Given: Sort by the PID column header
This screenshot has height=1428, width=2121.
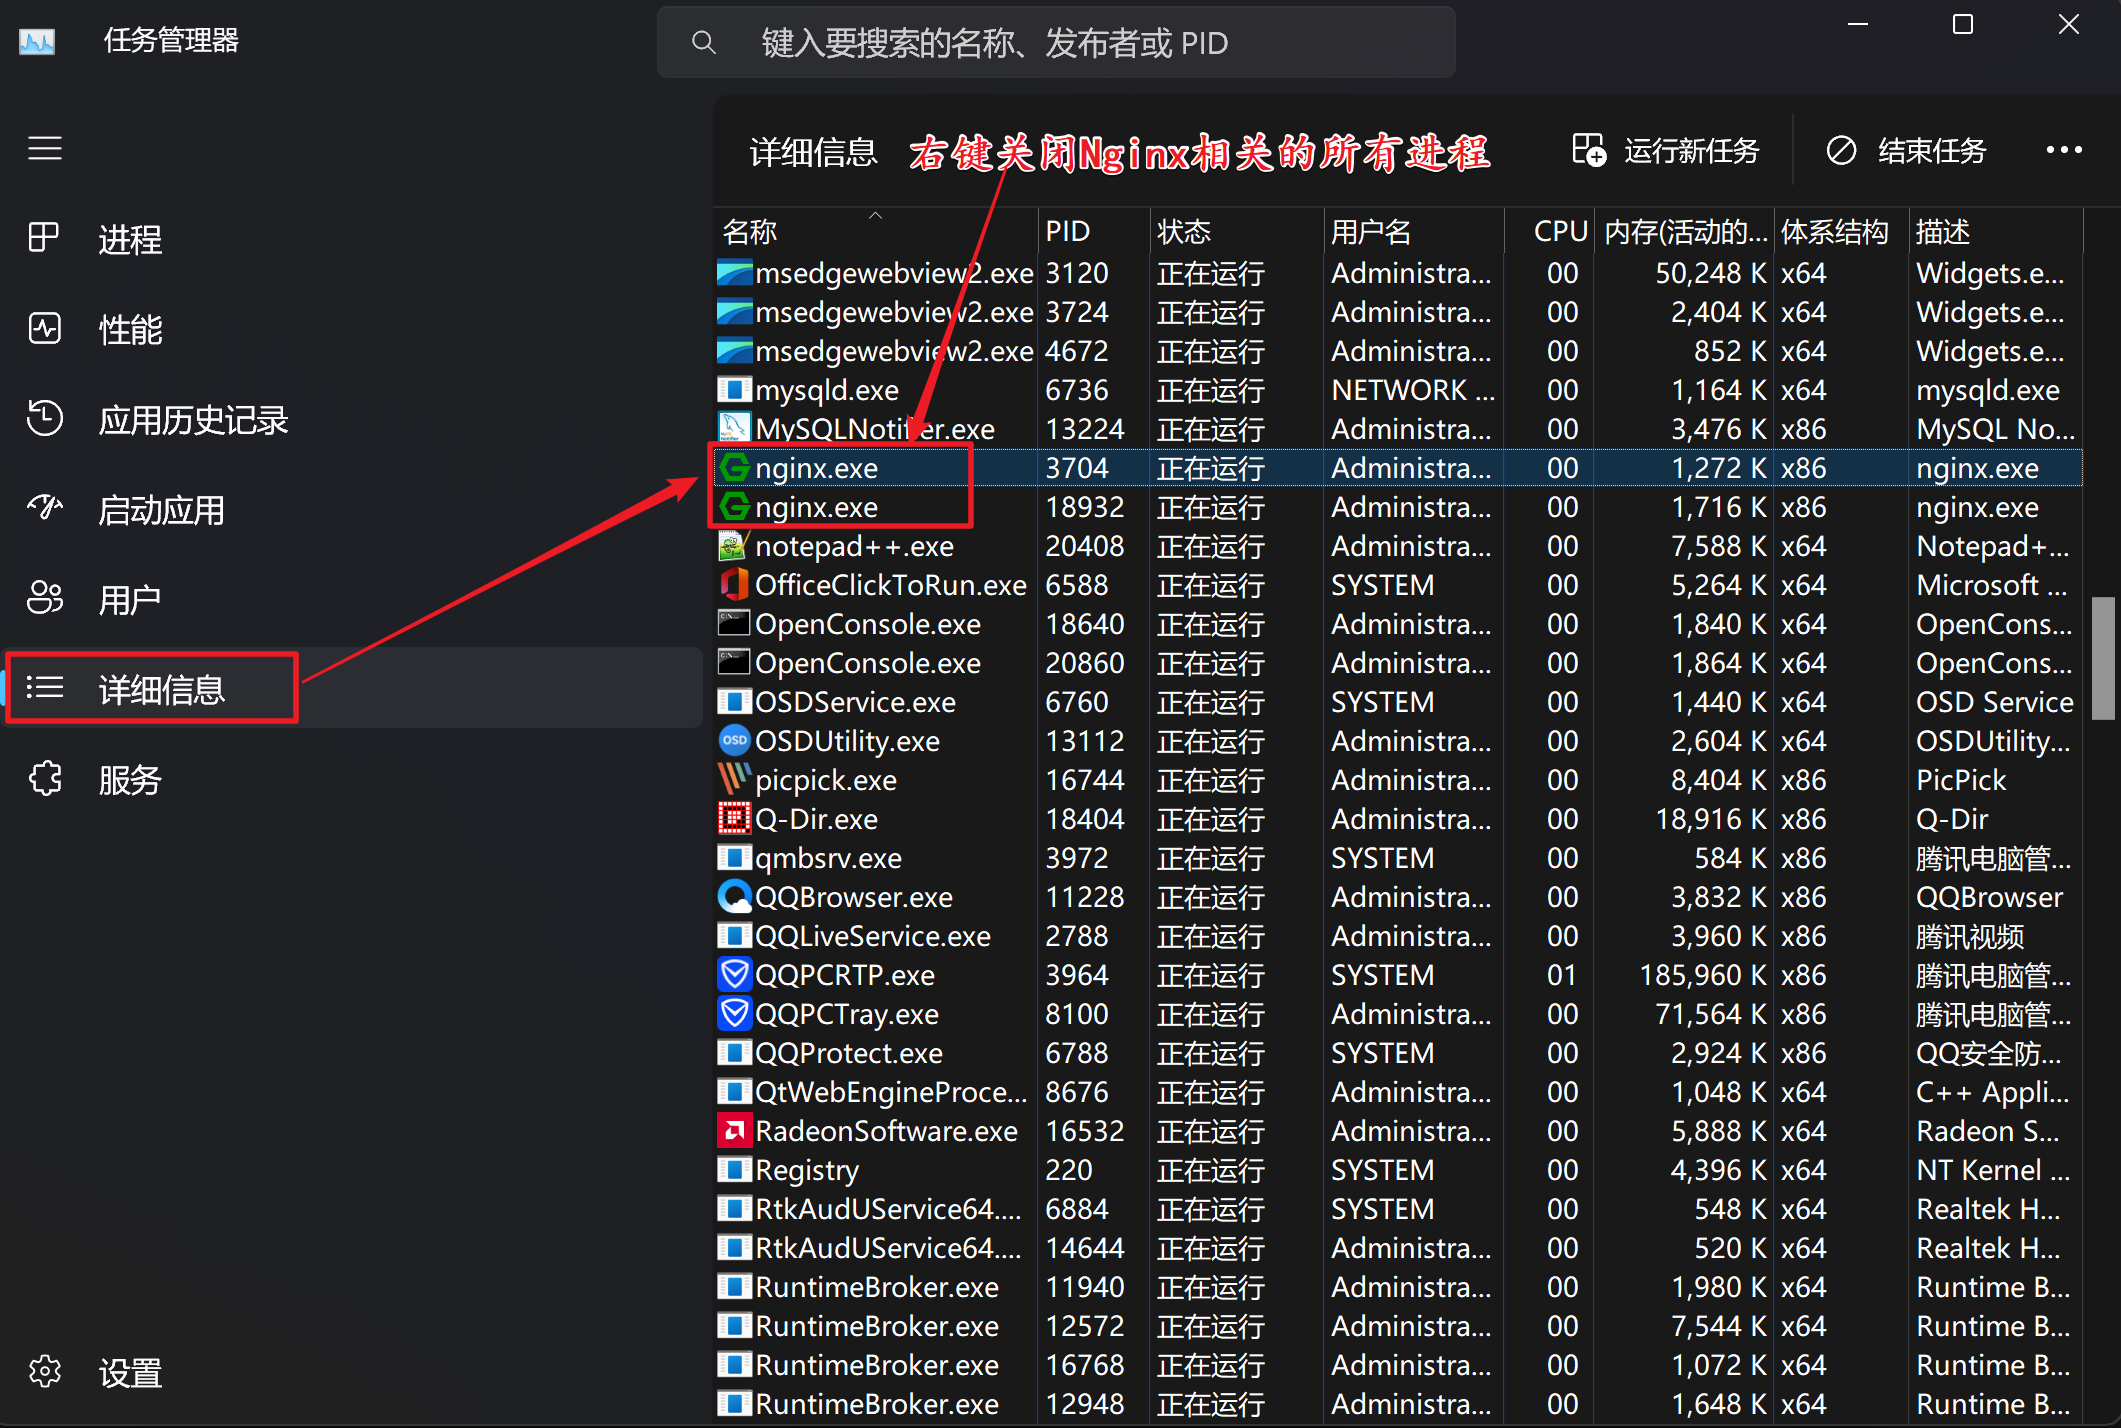Looking at the screenshot, I should pyautogui.click(x=1067, y=232).
